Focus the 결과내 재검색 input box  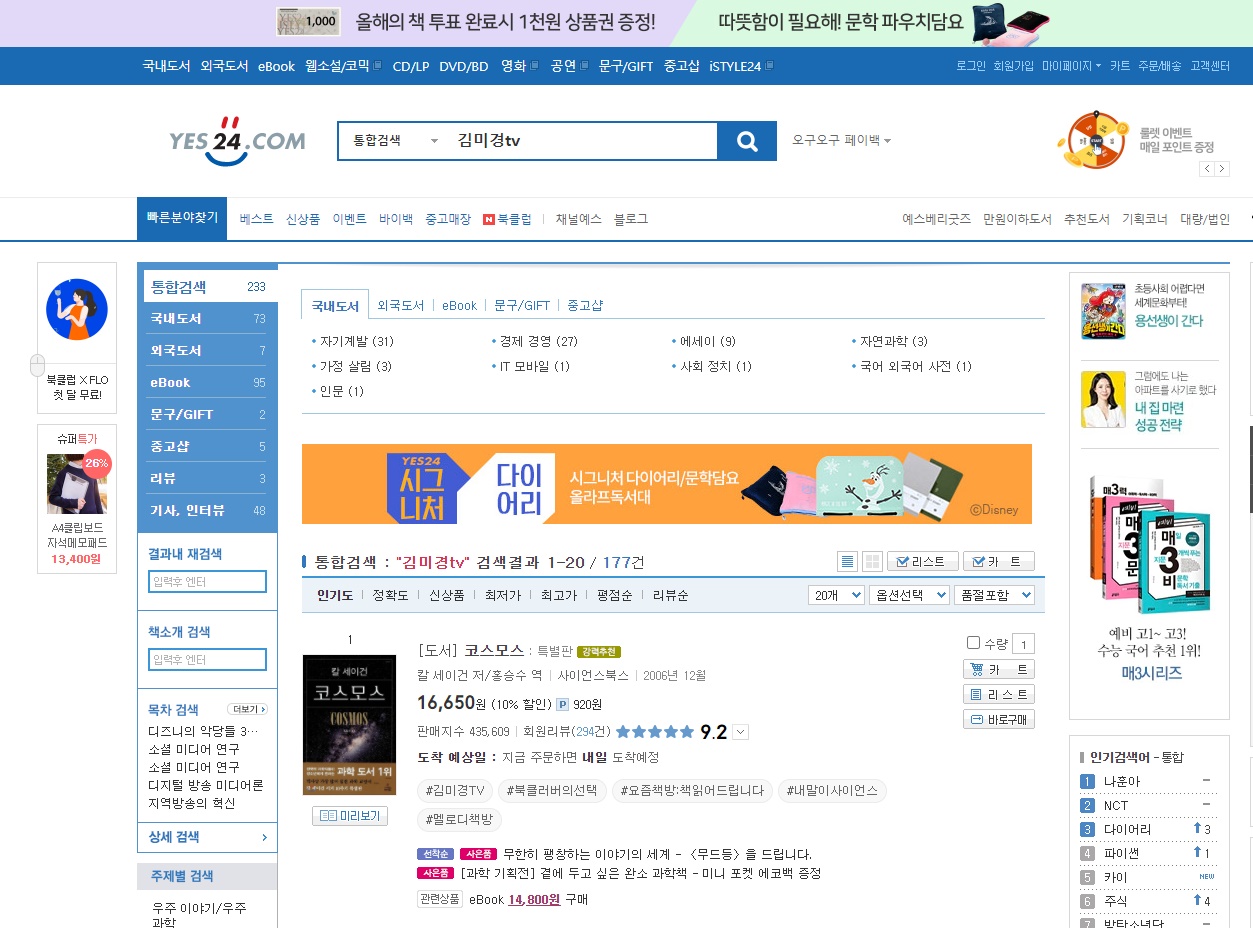(207, 582)
